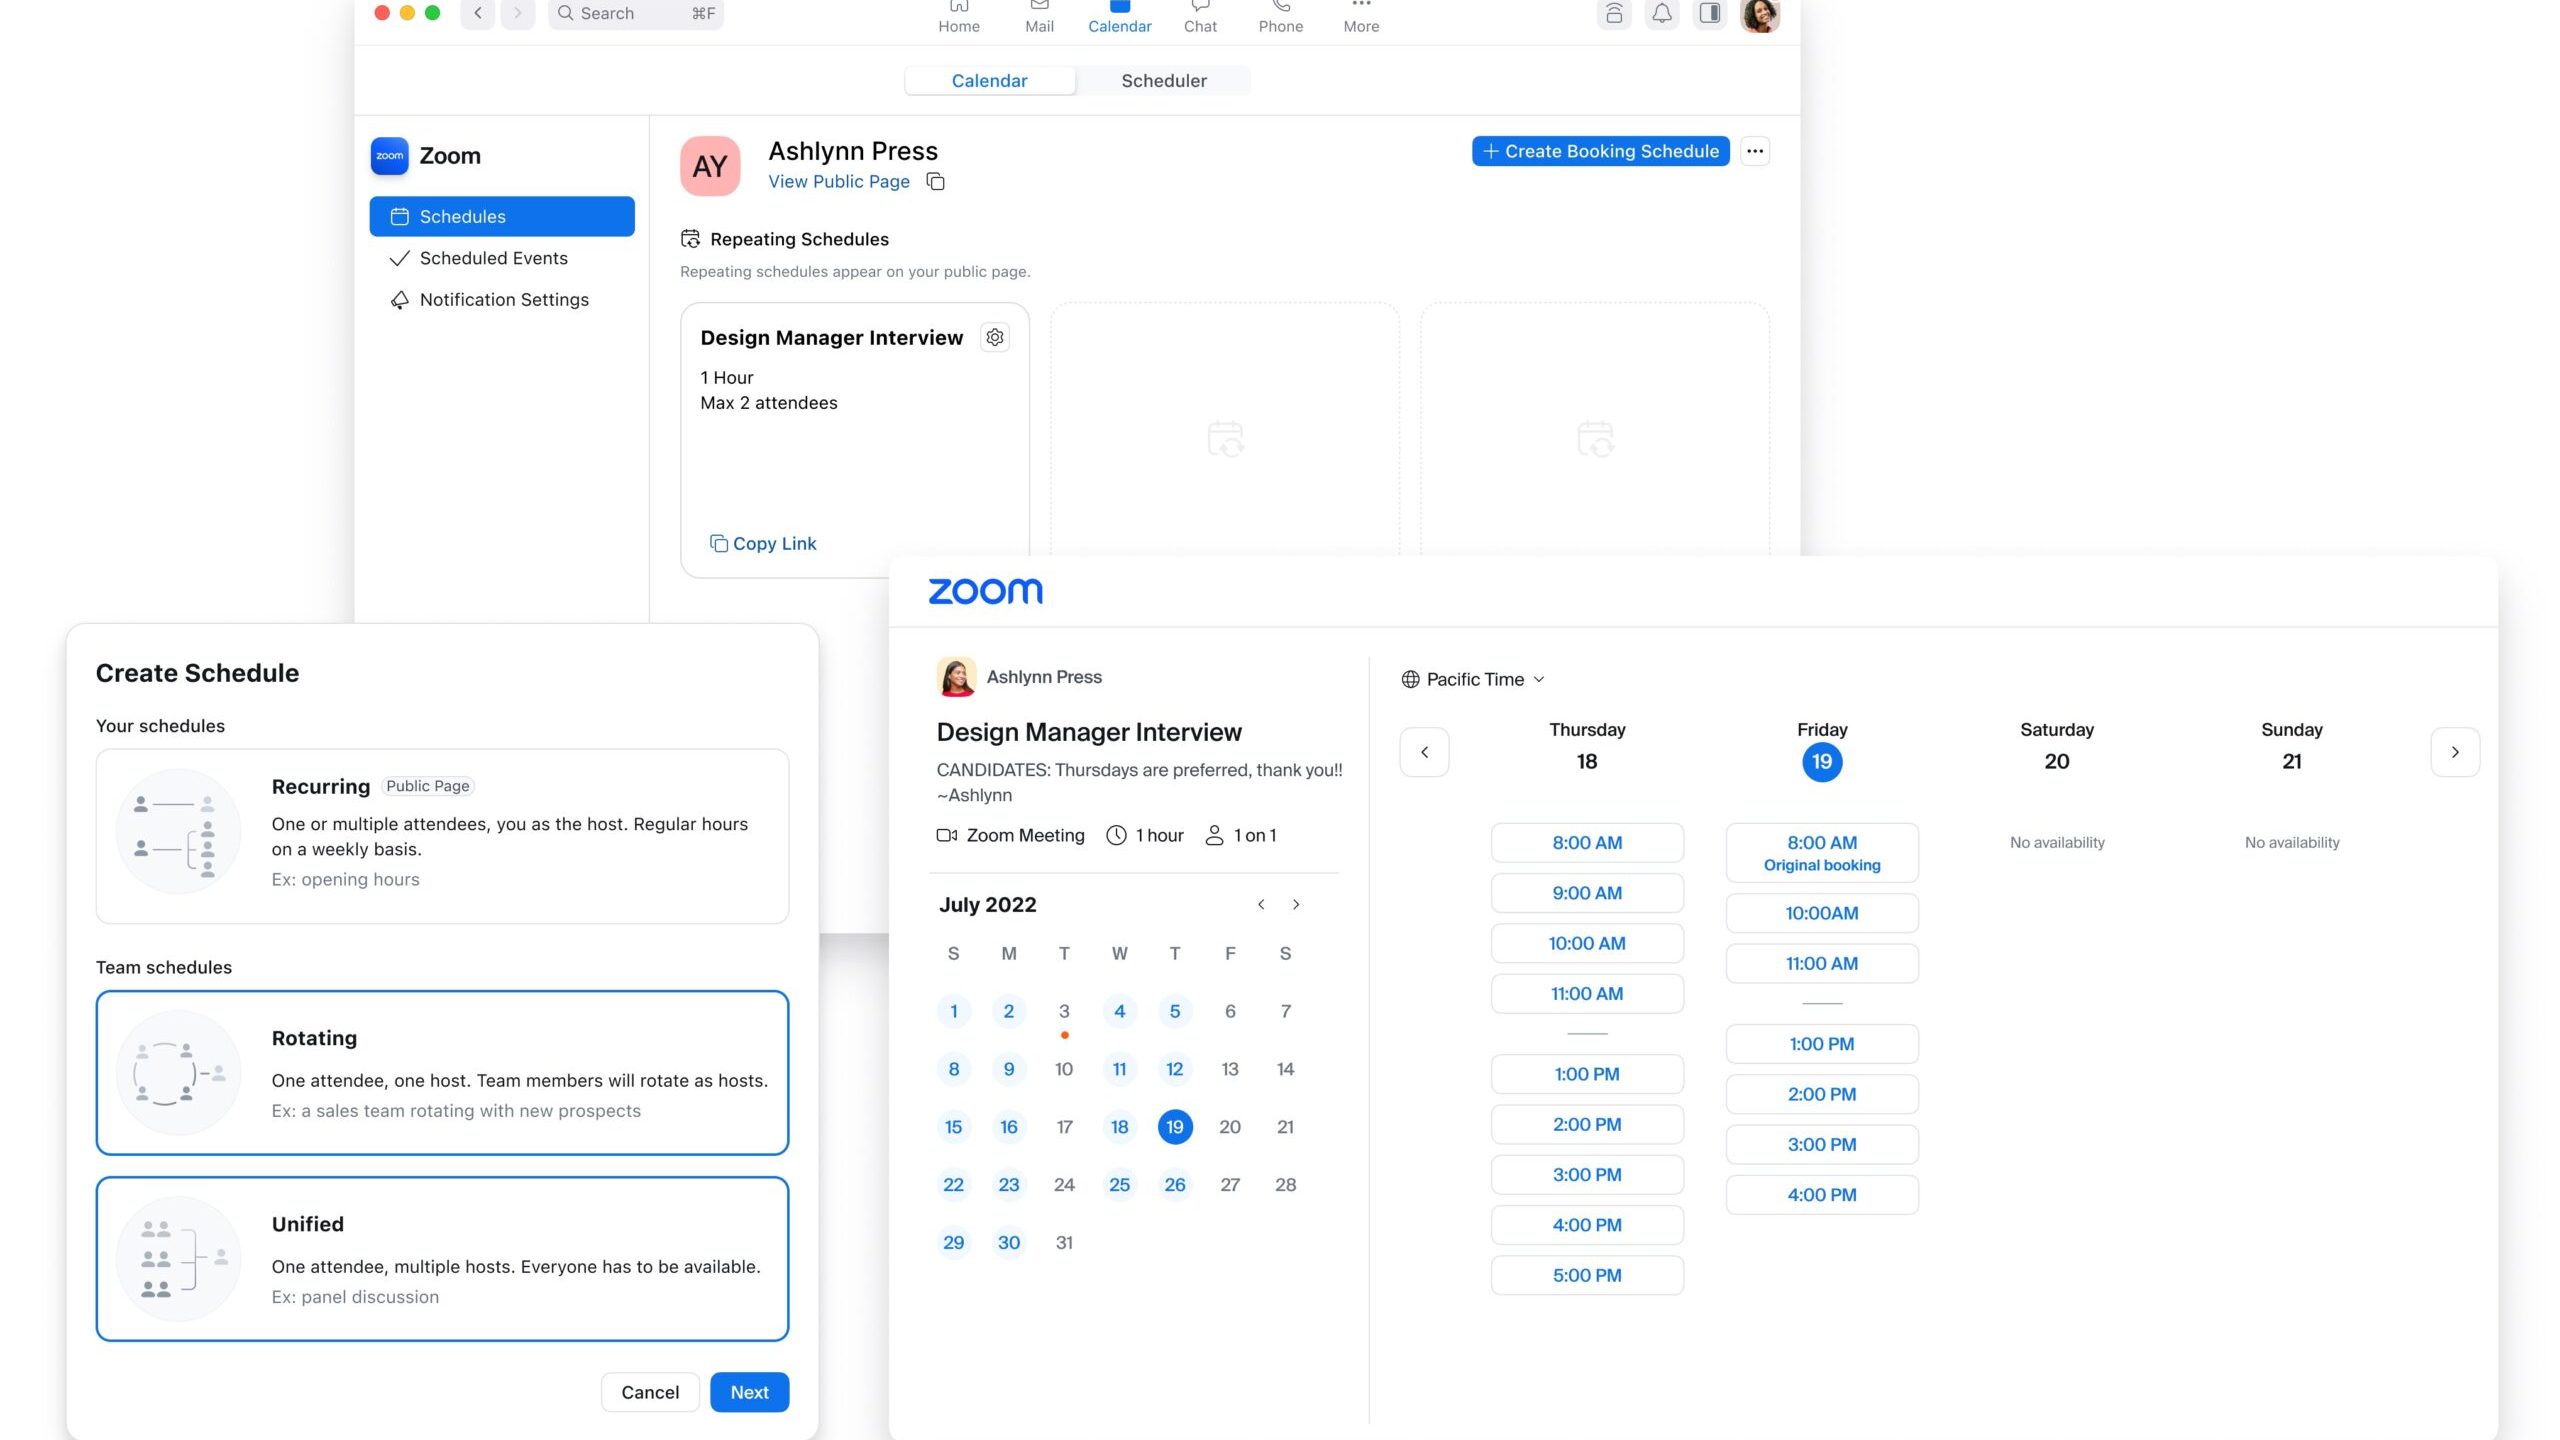
Task: Go to previous month in mini calendar
Action: [1261, 904]
